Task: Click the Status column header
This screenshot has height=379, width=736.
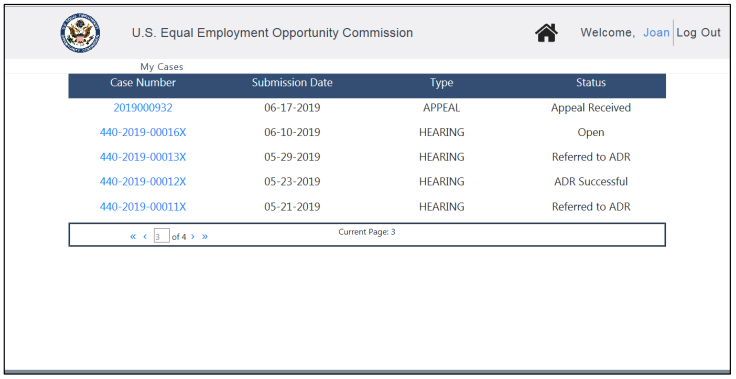Action: [x=591, y=83]
